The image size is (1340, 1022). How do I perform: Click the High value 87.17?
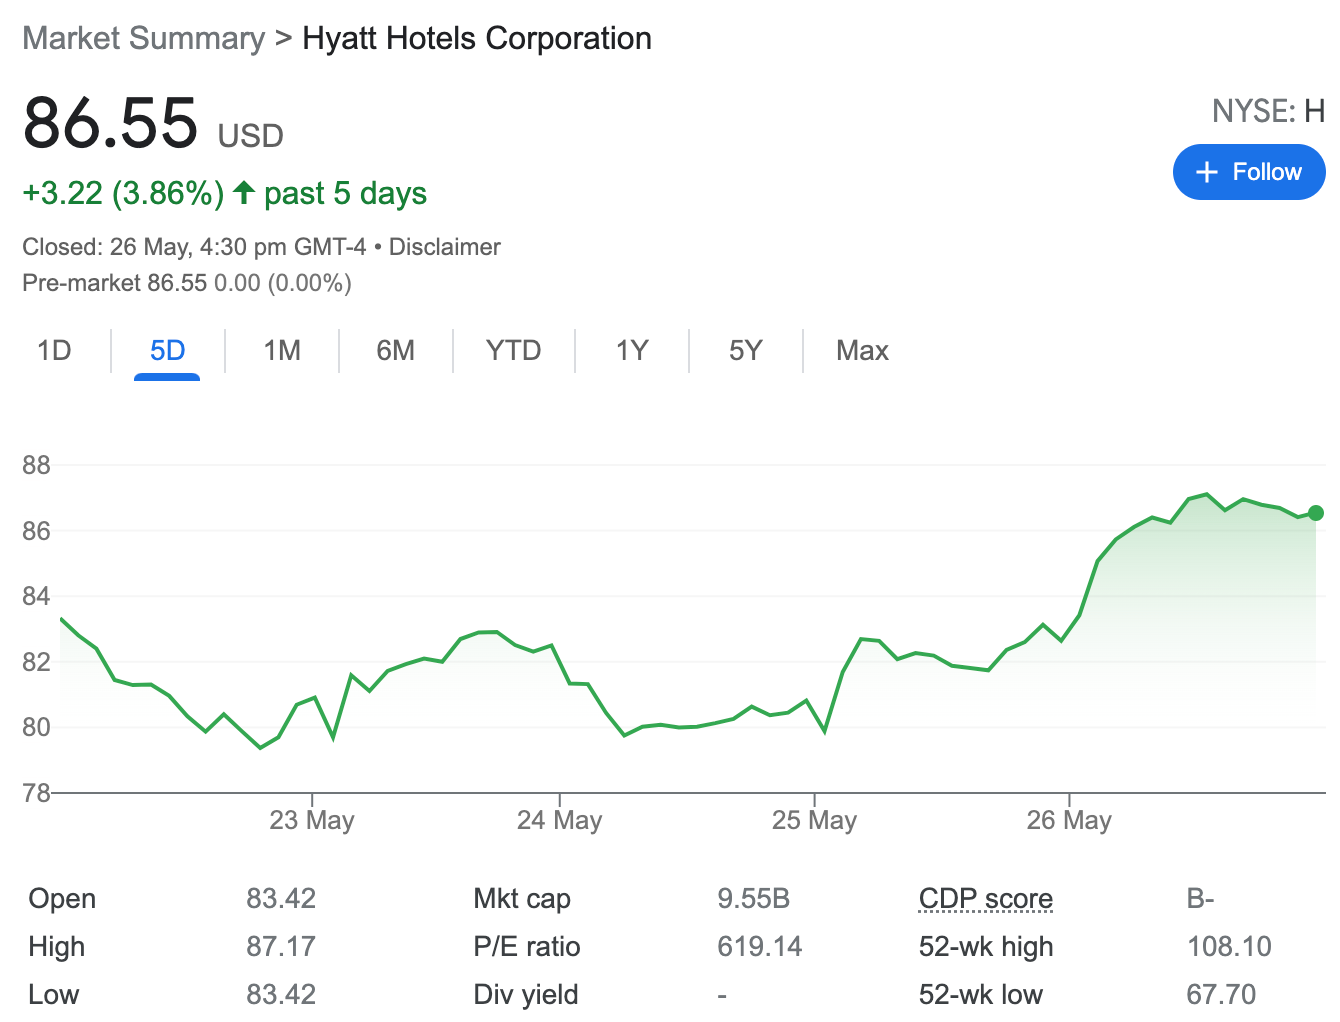point(281,946)
